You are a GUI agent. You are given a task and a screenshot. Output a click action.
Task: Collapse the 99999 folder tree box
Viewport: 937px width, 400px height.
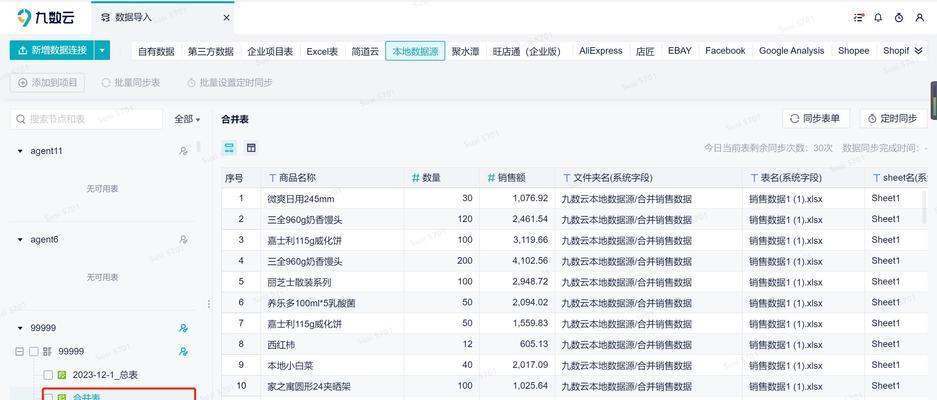click(x=20, y=352)
